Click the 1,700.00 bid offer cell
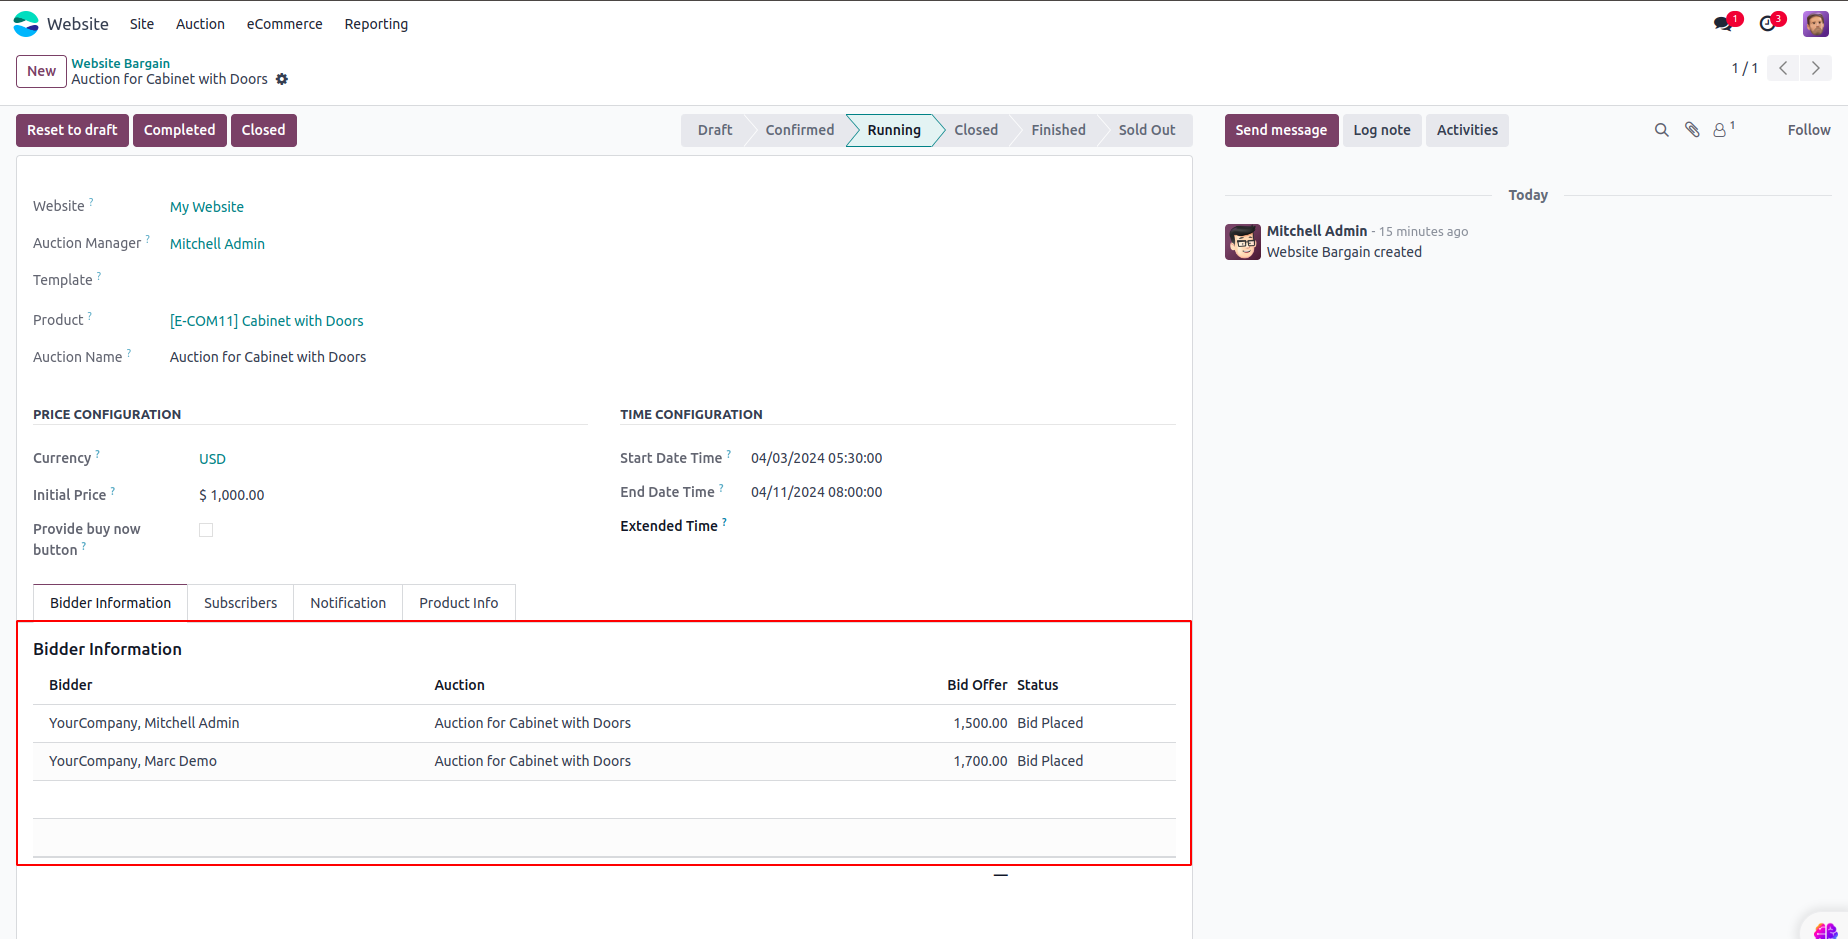 click(980, 761)
